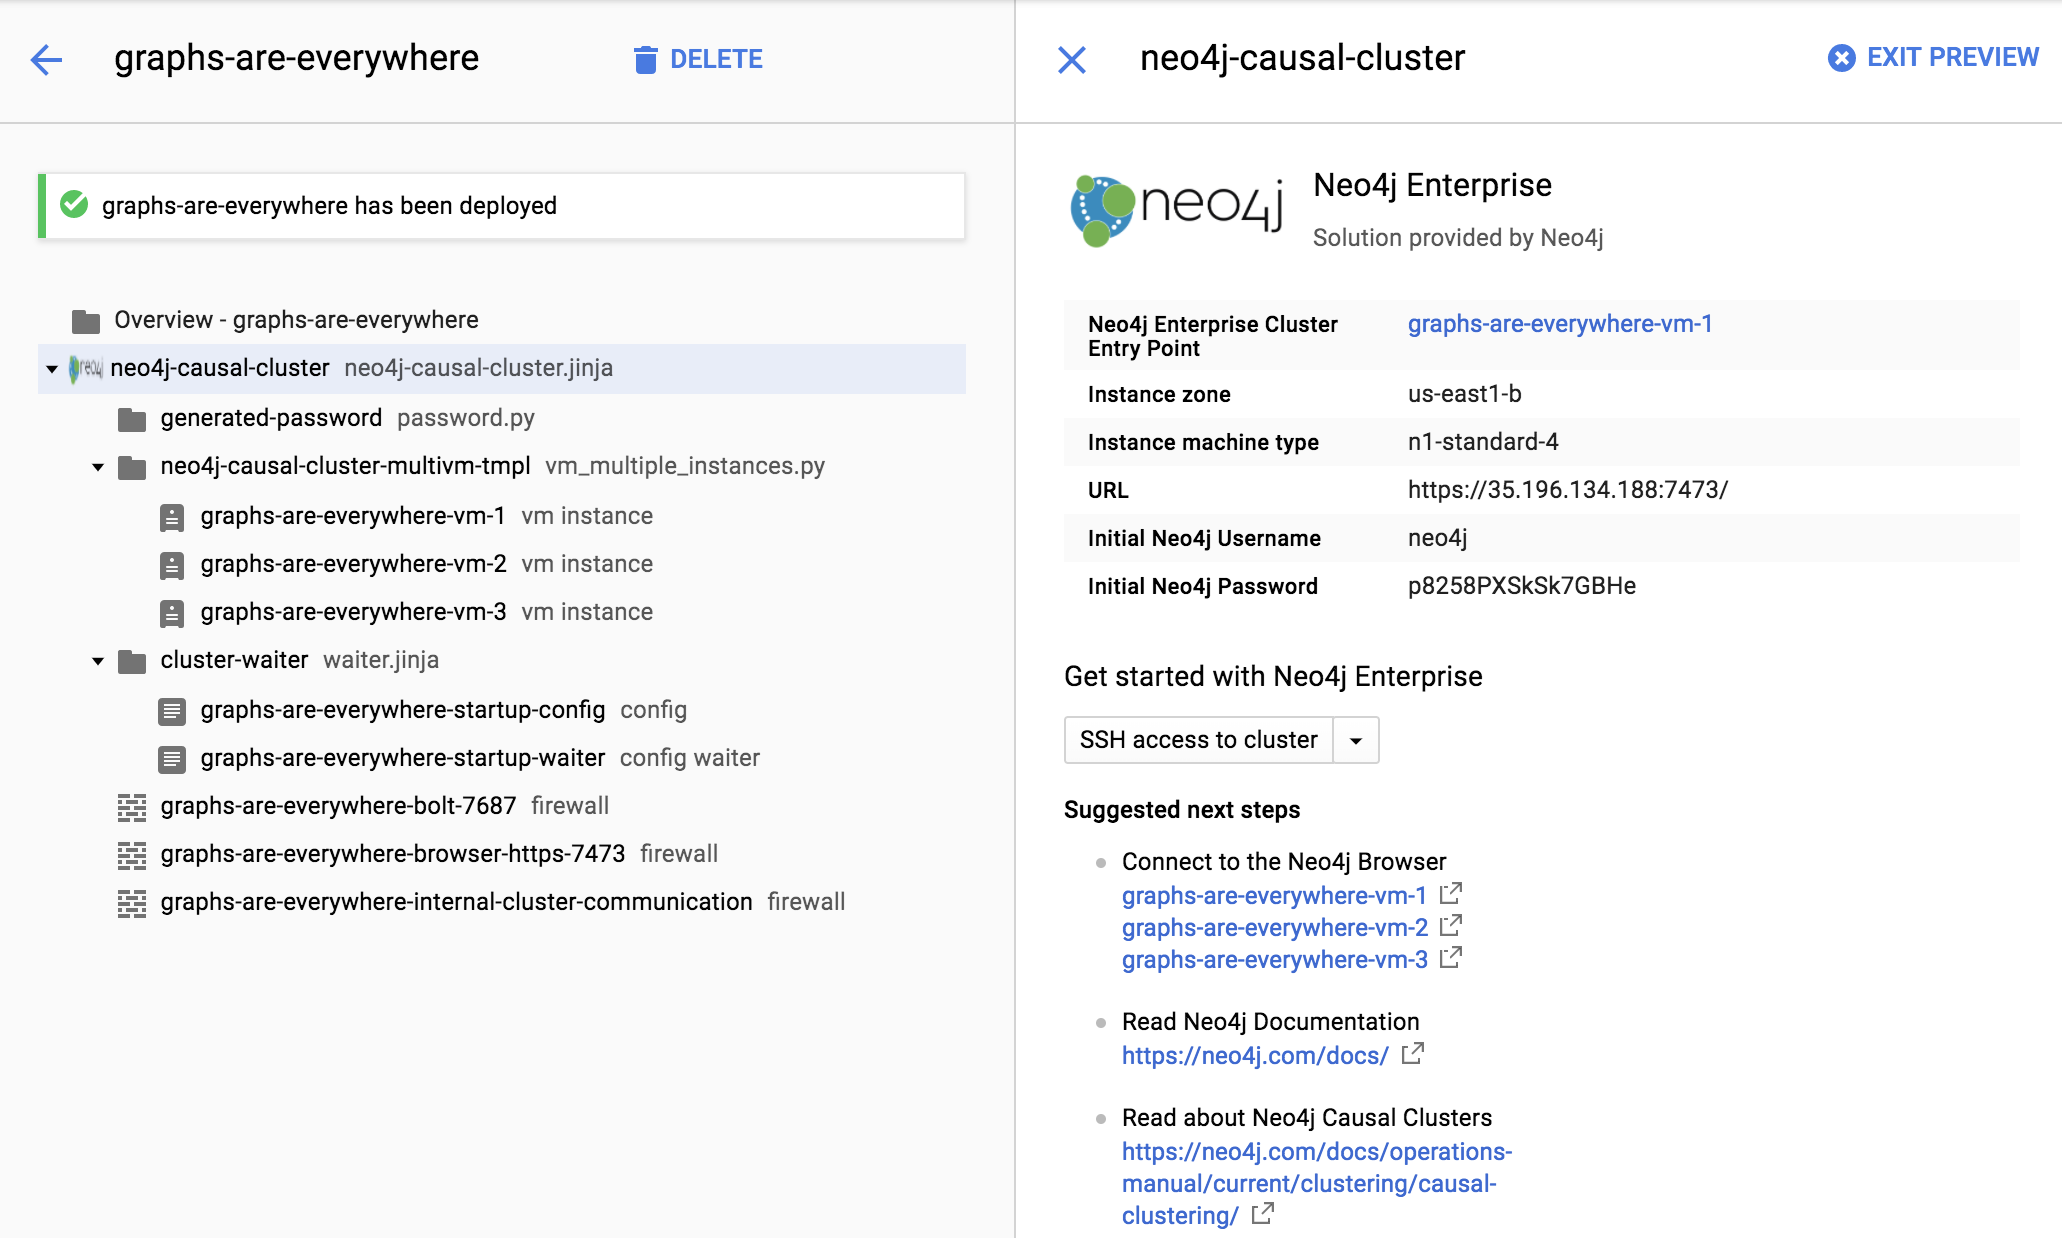Select the cluster-waiter tree item

[x=234, y=660]
